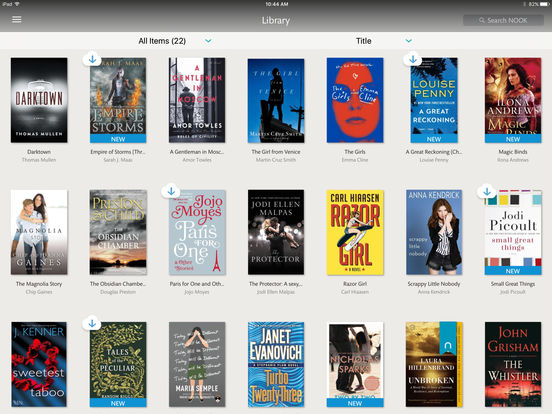Screen dimensions: 552x414
Task: Select 'The Magnolia Story' title text
Action: [x=39, y=284]
